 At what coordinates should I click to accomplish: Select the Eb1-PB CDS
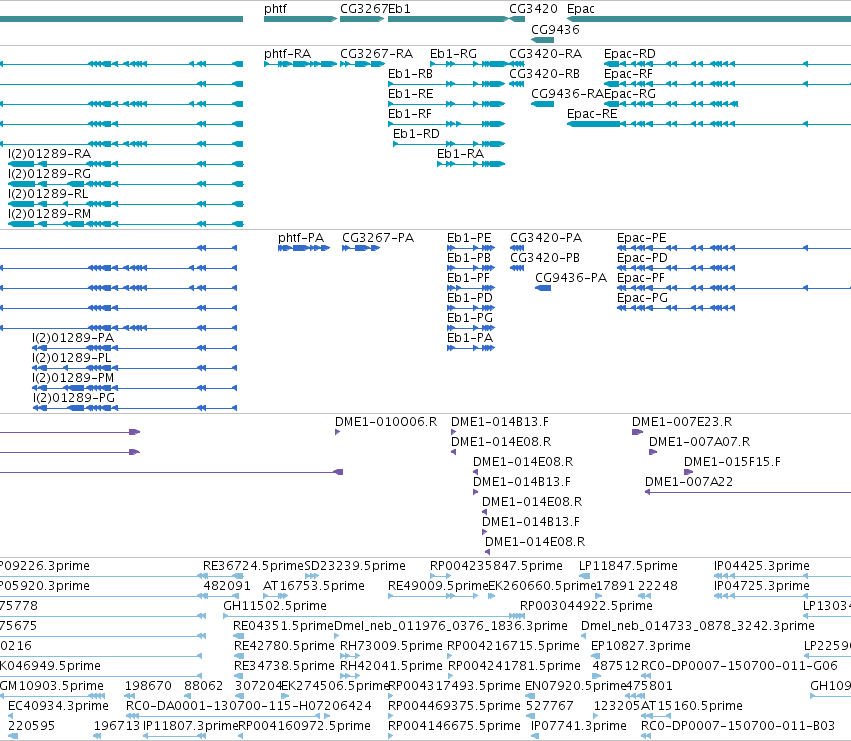pos(471,268)
